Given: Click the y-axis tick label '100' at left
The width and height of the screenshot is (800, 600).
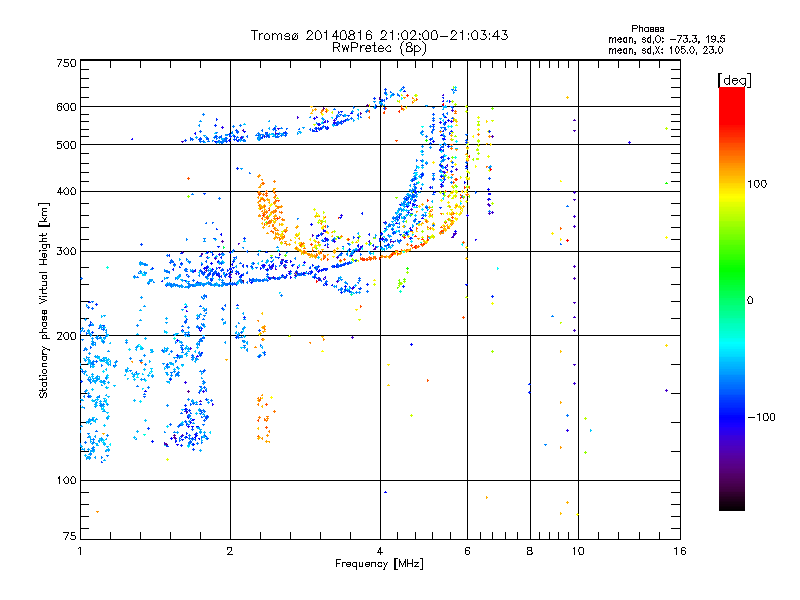Looking at the screenshot, I should 66,481.
